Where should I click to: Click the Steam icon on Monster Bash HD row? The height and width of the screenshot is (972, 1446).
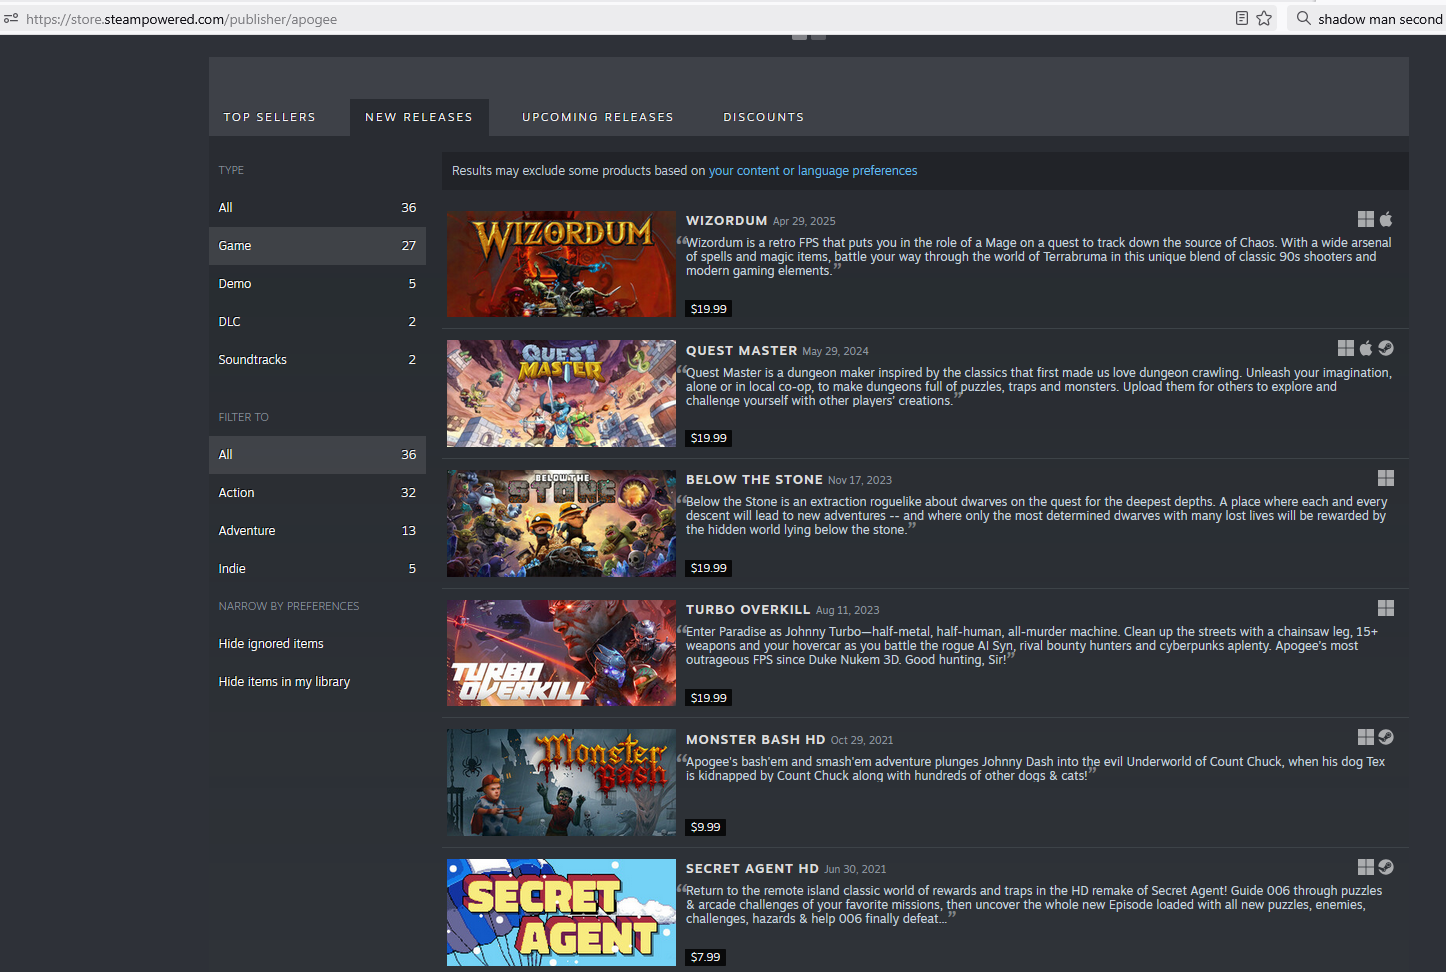pyautogui.click(x=1386, y=737)
